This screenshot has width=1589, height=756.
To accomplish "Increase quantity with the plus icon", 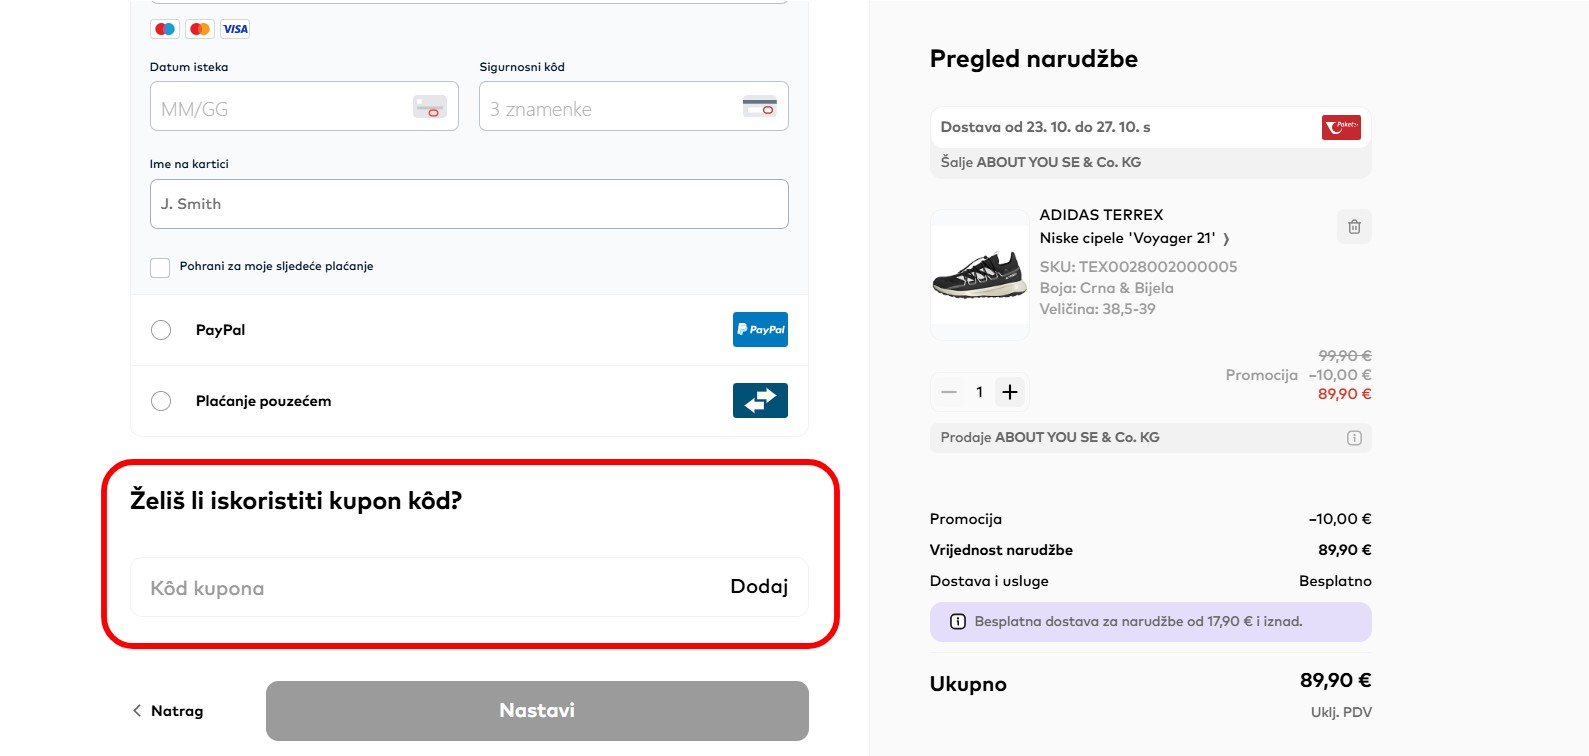I will (x=1010, y=392).
